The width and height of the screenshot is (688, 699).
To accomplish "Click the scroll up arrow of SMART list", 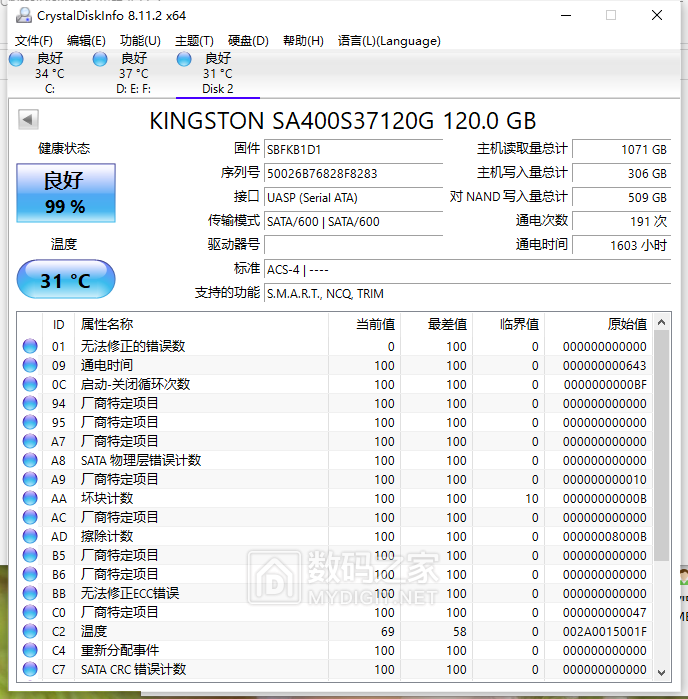I will [x=662, y=322].
